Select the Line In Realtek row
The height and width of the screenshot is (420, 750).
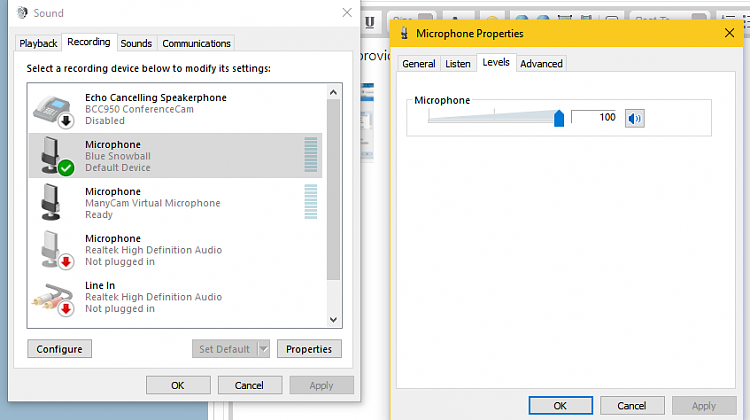click(x=175, y=297)
